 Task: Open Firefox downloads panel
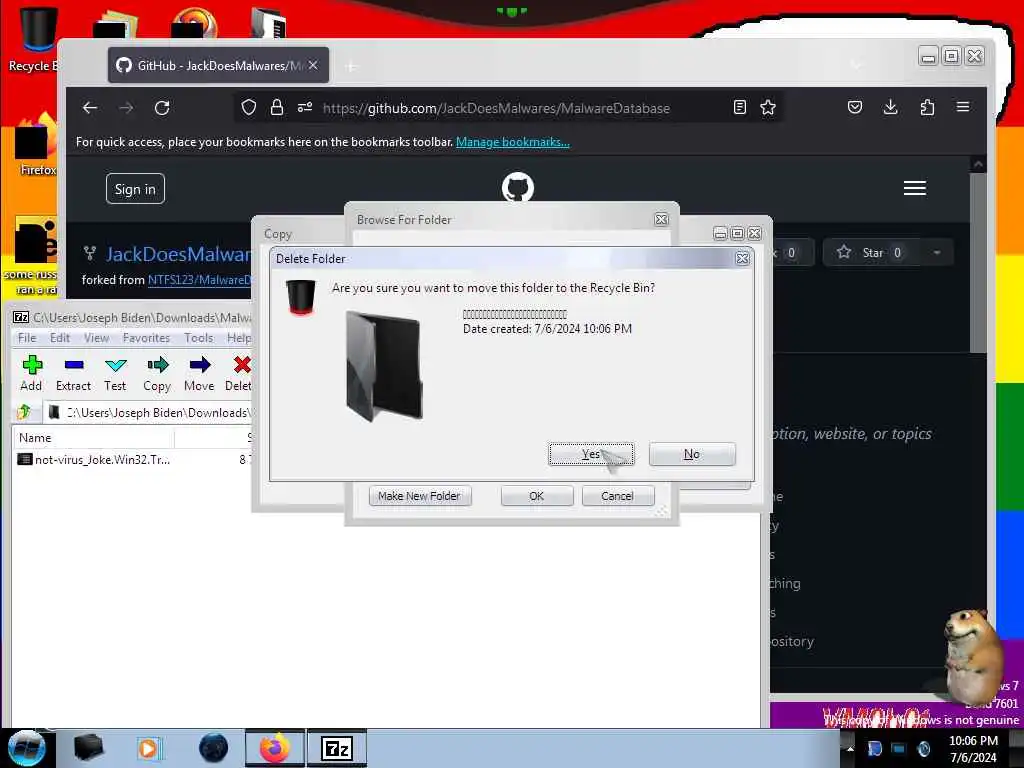coord(891,108)
